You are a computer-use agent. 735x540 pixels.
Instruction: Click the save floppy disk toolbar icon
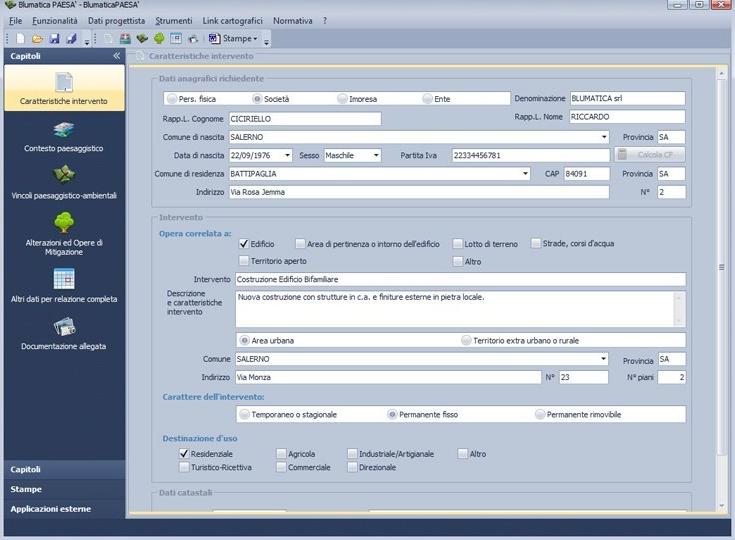click(x=54, y=39)
